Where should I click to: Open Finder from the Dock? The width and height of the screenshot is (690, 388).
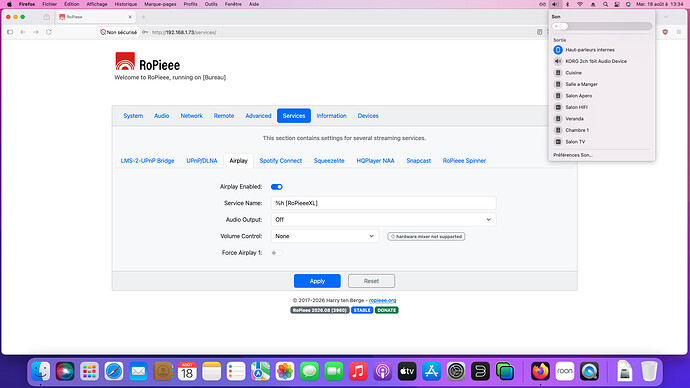(40, 371)
